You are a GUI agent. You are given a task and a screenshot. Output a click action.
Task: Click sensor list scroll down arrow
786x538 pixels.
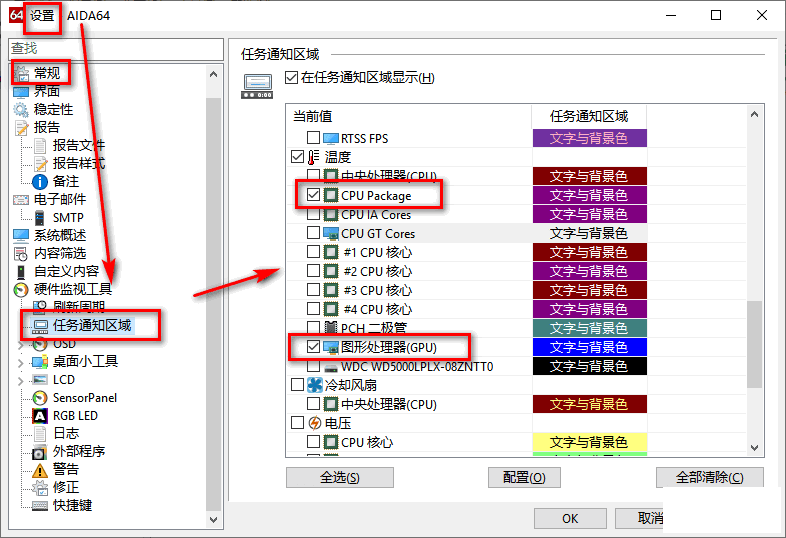point(754,448)
